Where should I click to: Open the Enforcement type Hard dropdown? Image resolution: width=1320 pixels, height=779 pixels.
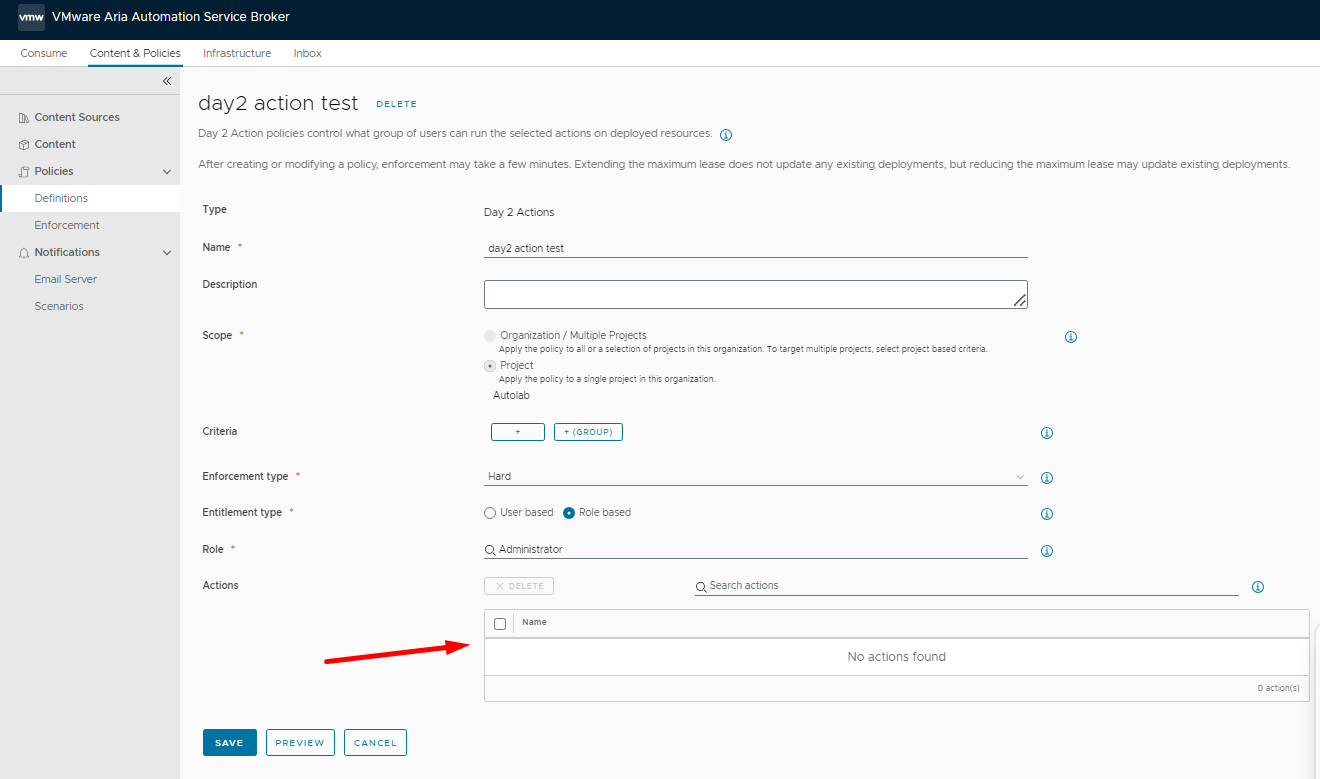coord(756,477)
